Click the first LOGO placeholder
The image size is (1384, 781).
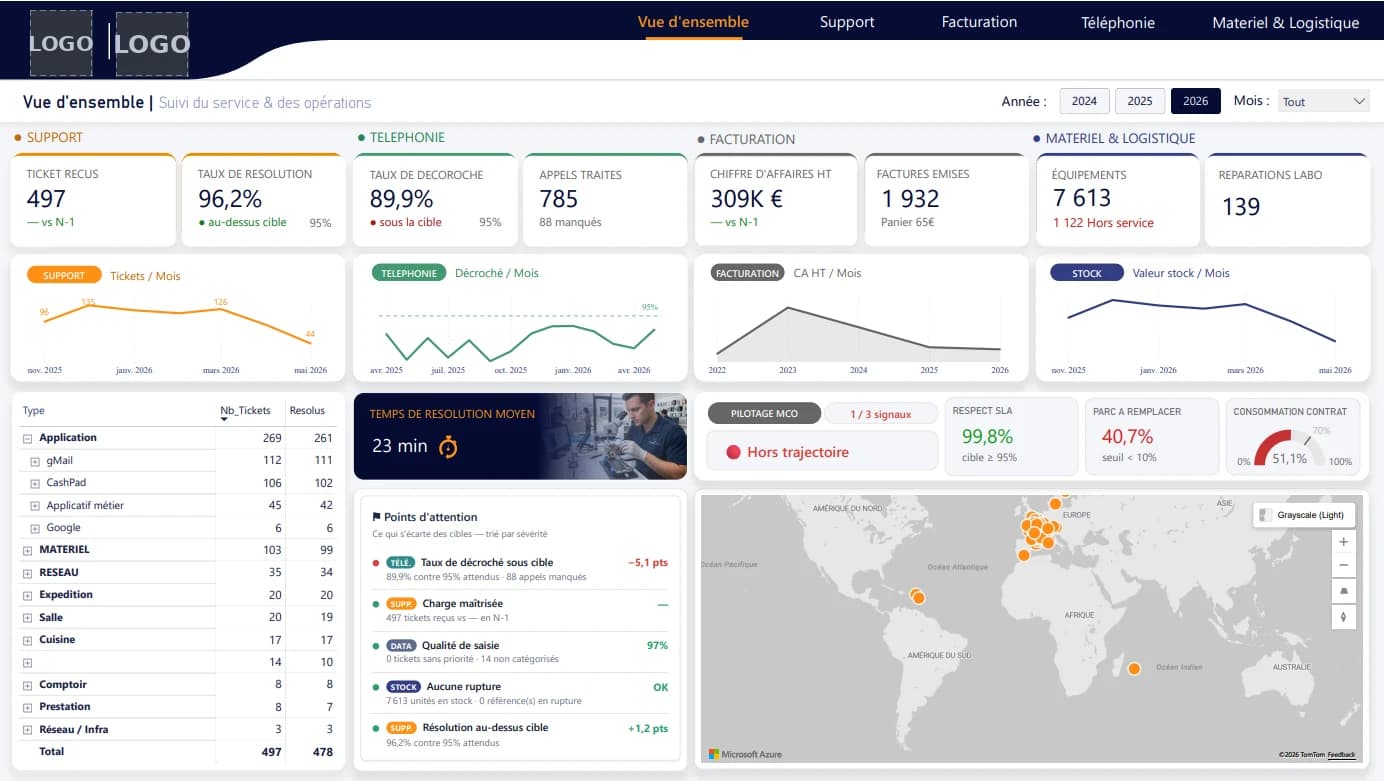point(61,43)
